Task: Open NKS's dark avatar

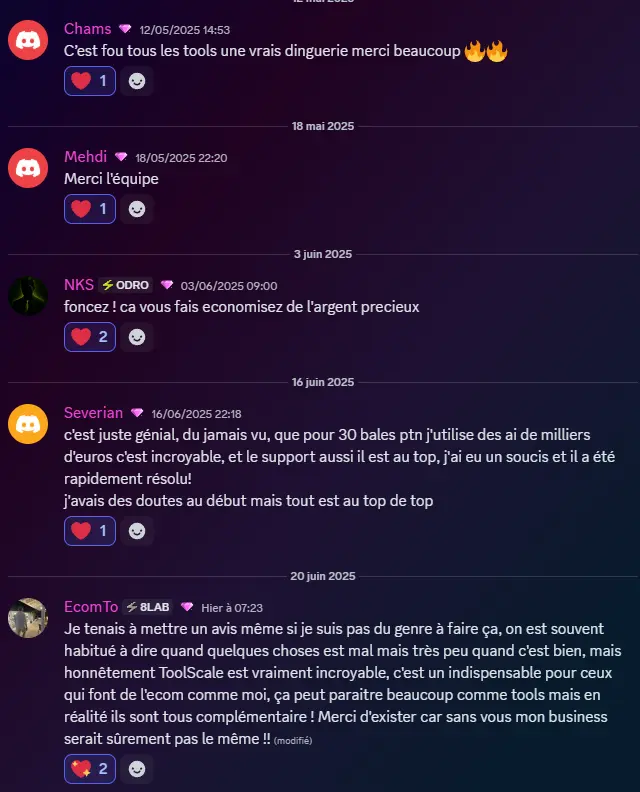Action: [x=28, y=295]
